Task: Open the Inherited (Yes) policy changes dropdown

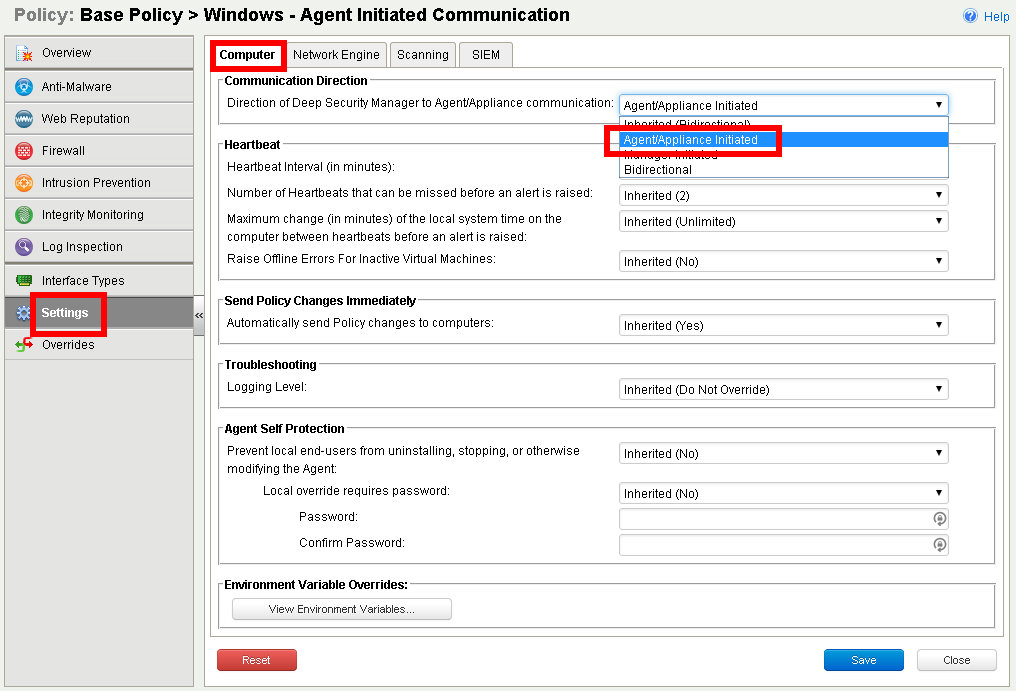Action: point(783,325)
